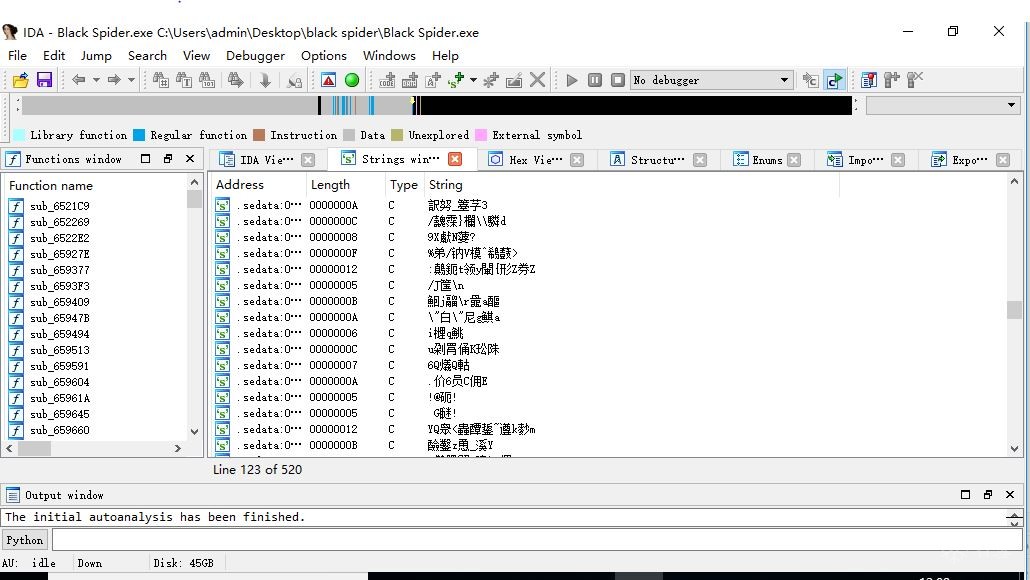This screenshot has width=1030, height=580.
Task: Click the length cell 0000000F
Action: click(333, 253)
